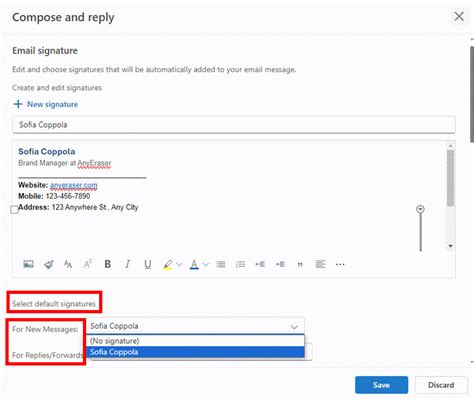Expand the For New Messages dropdown
The image size is (474, 401).
pyautogui.click(x=195, y=326)
